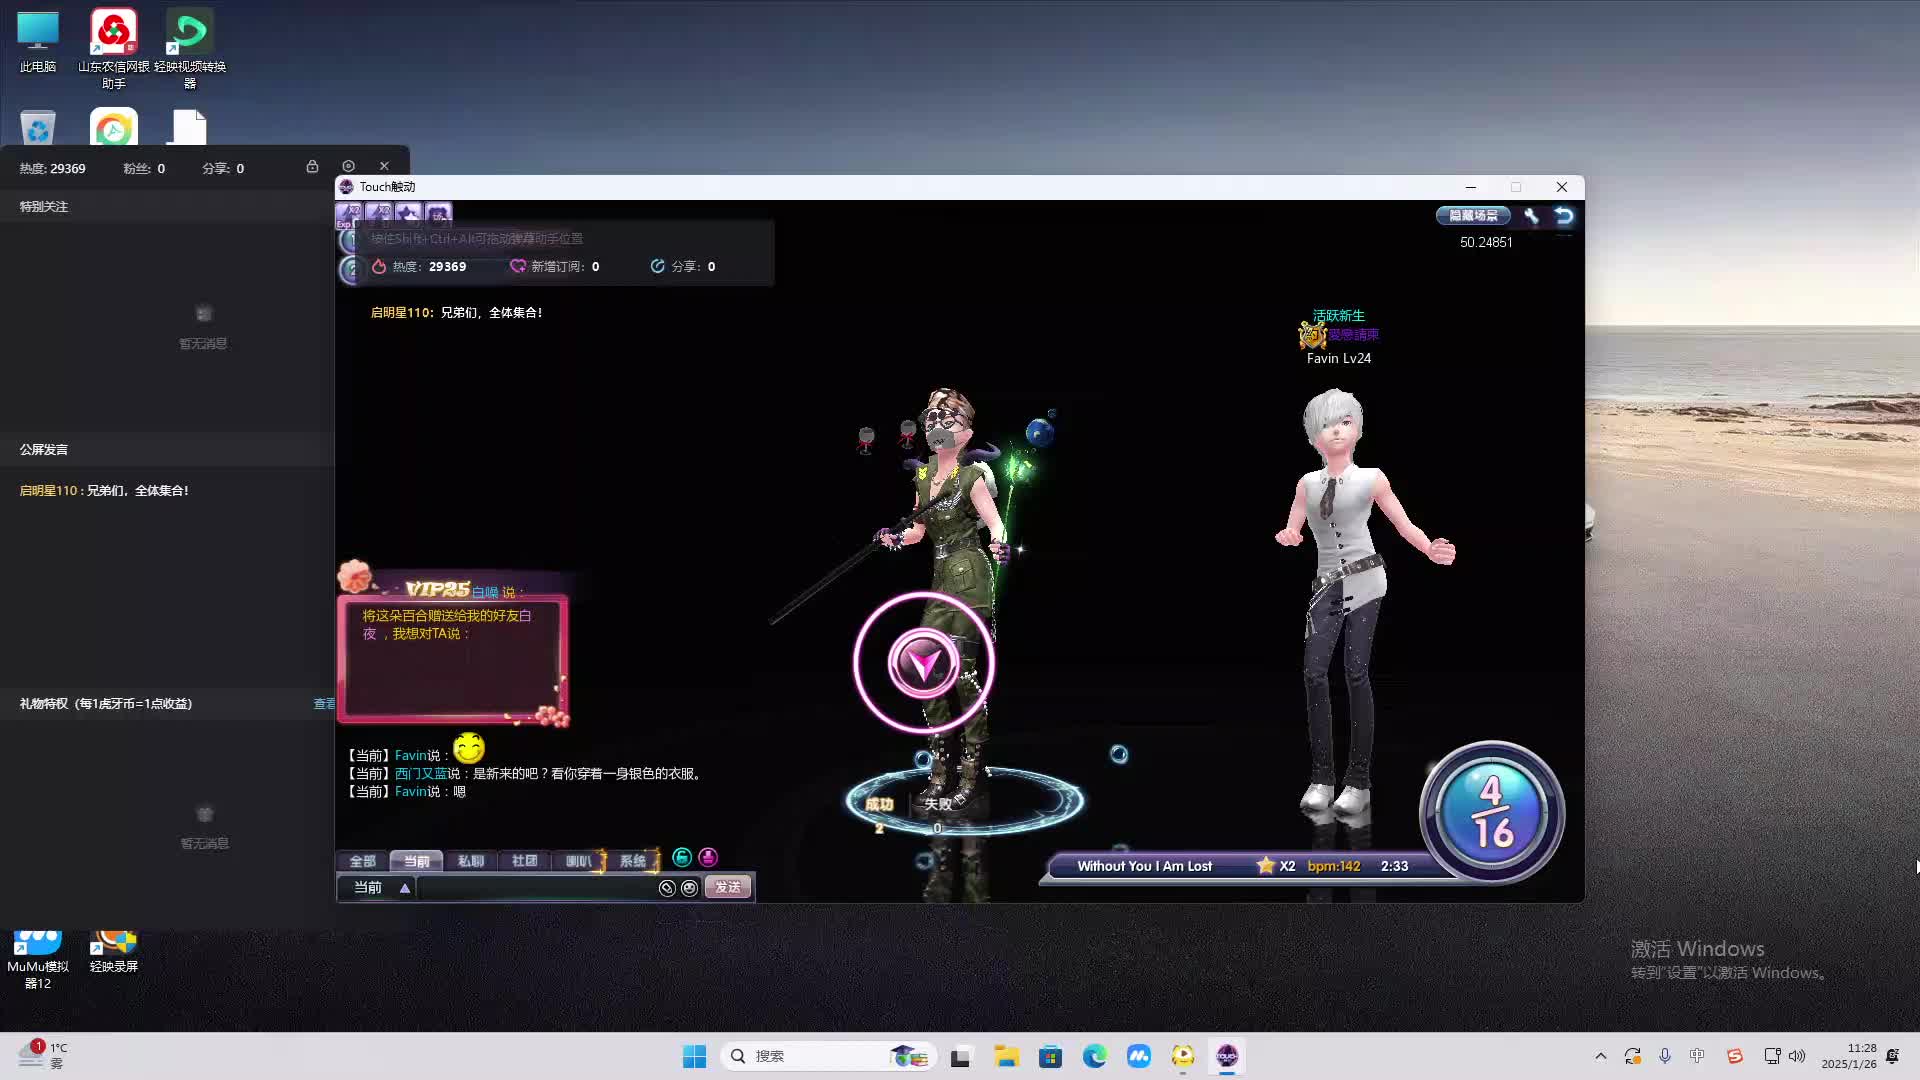Switch to the 私聊 chat tab
This screenshot has height=1080, width=1920.
470,861
